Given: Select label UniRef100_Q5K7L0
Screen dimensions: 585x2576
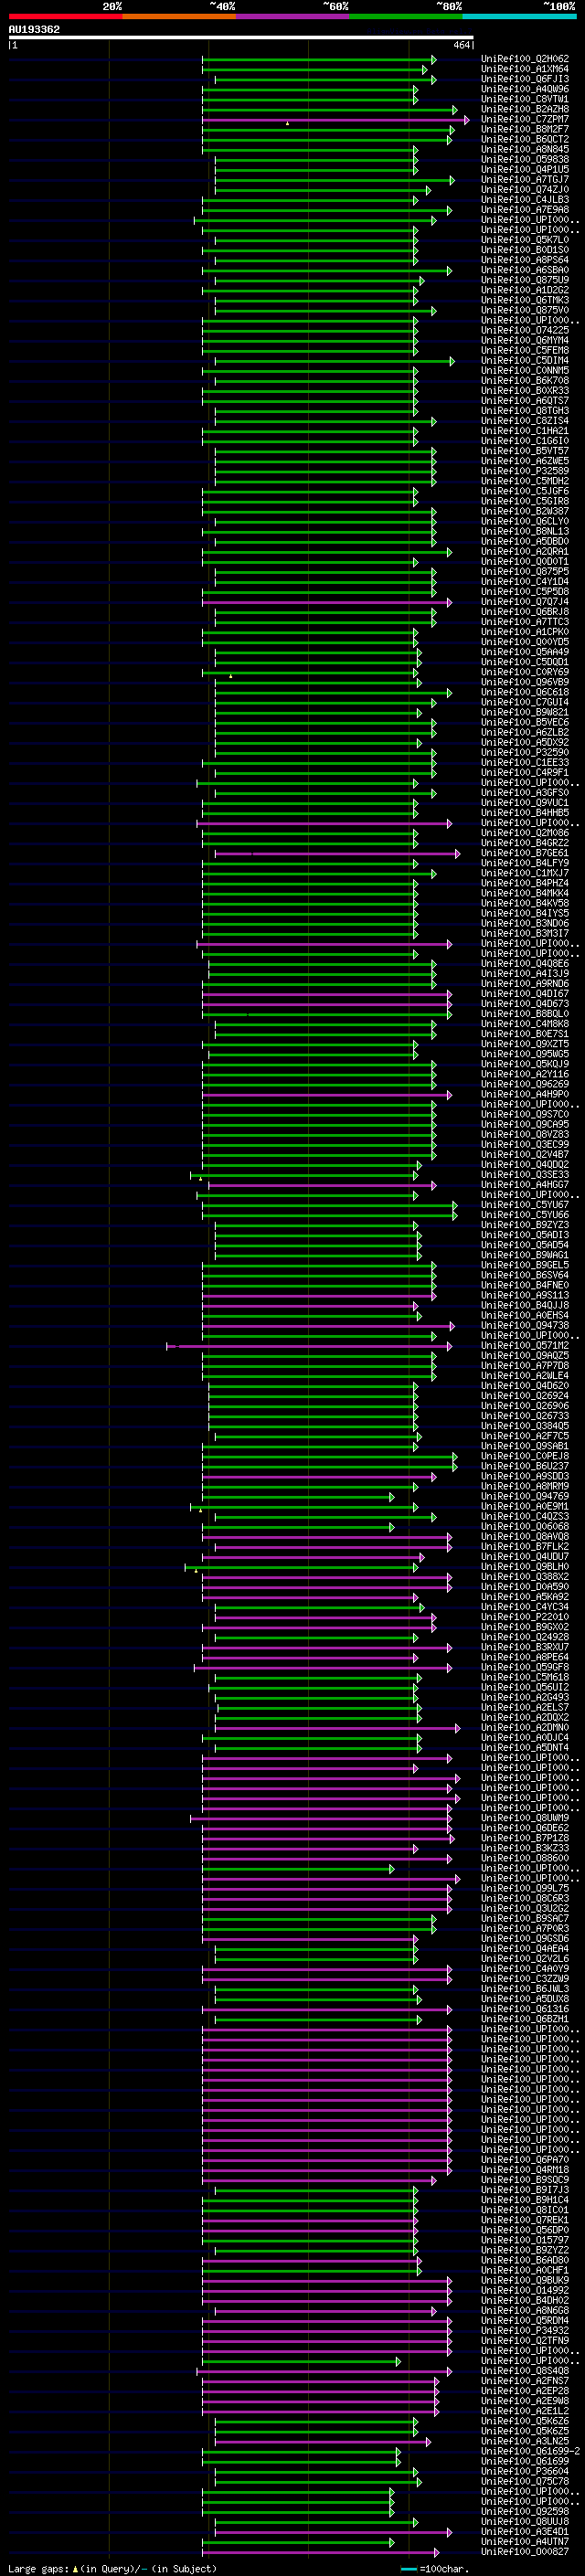Looking at the screenshot, I should (x=524, y=240).
